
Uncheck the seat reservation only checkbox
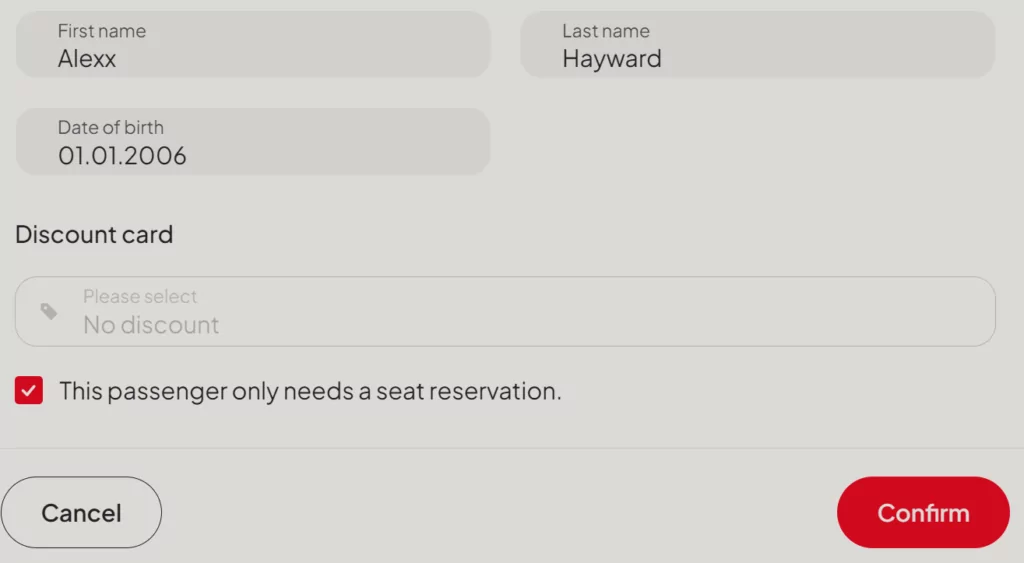(29, 391)
